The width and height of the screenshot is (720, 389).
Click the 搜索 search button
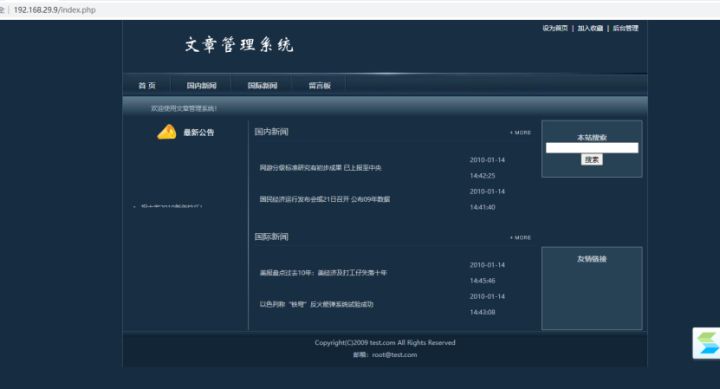[592, 159]
